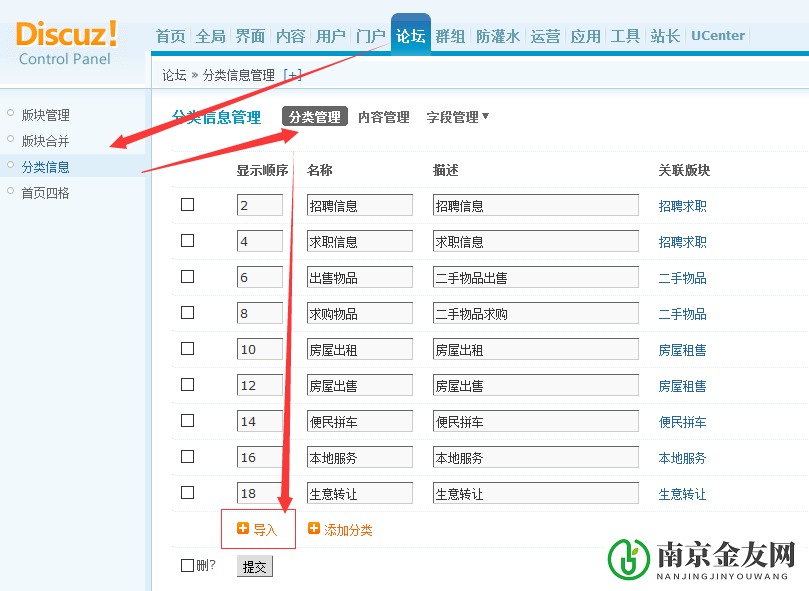Expand the [+] control in the breadcrumb

(x=293, y=73)
